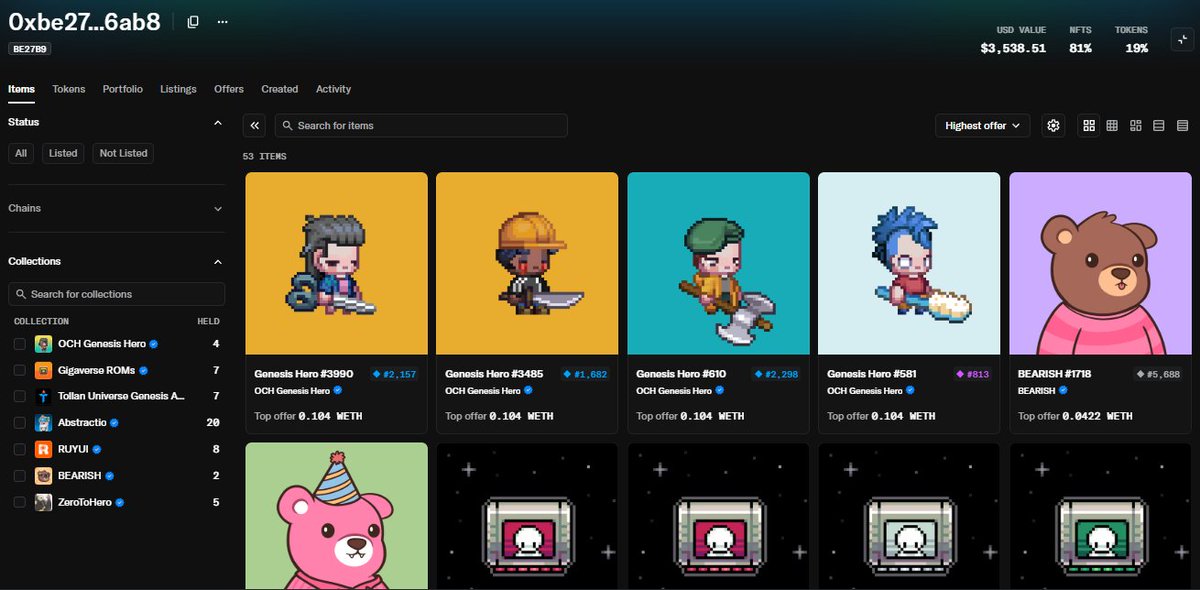Switch to the Items tab

[x=21, y=89]
